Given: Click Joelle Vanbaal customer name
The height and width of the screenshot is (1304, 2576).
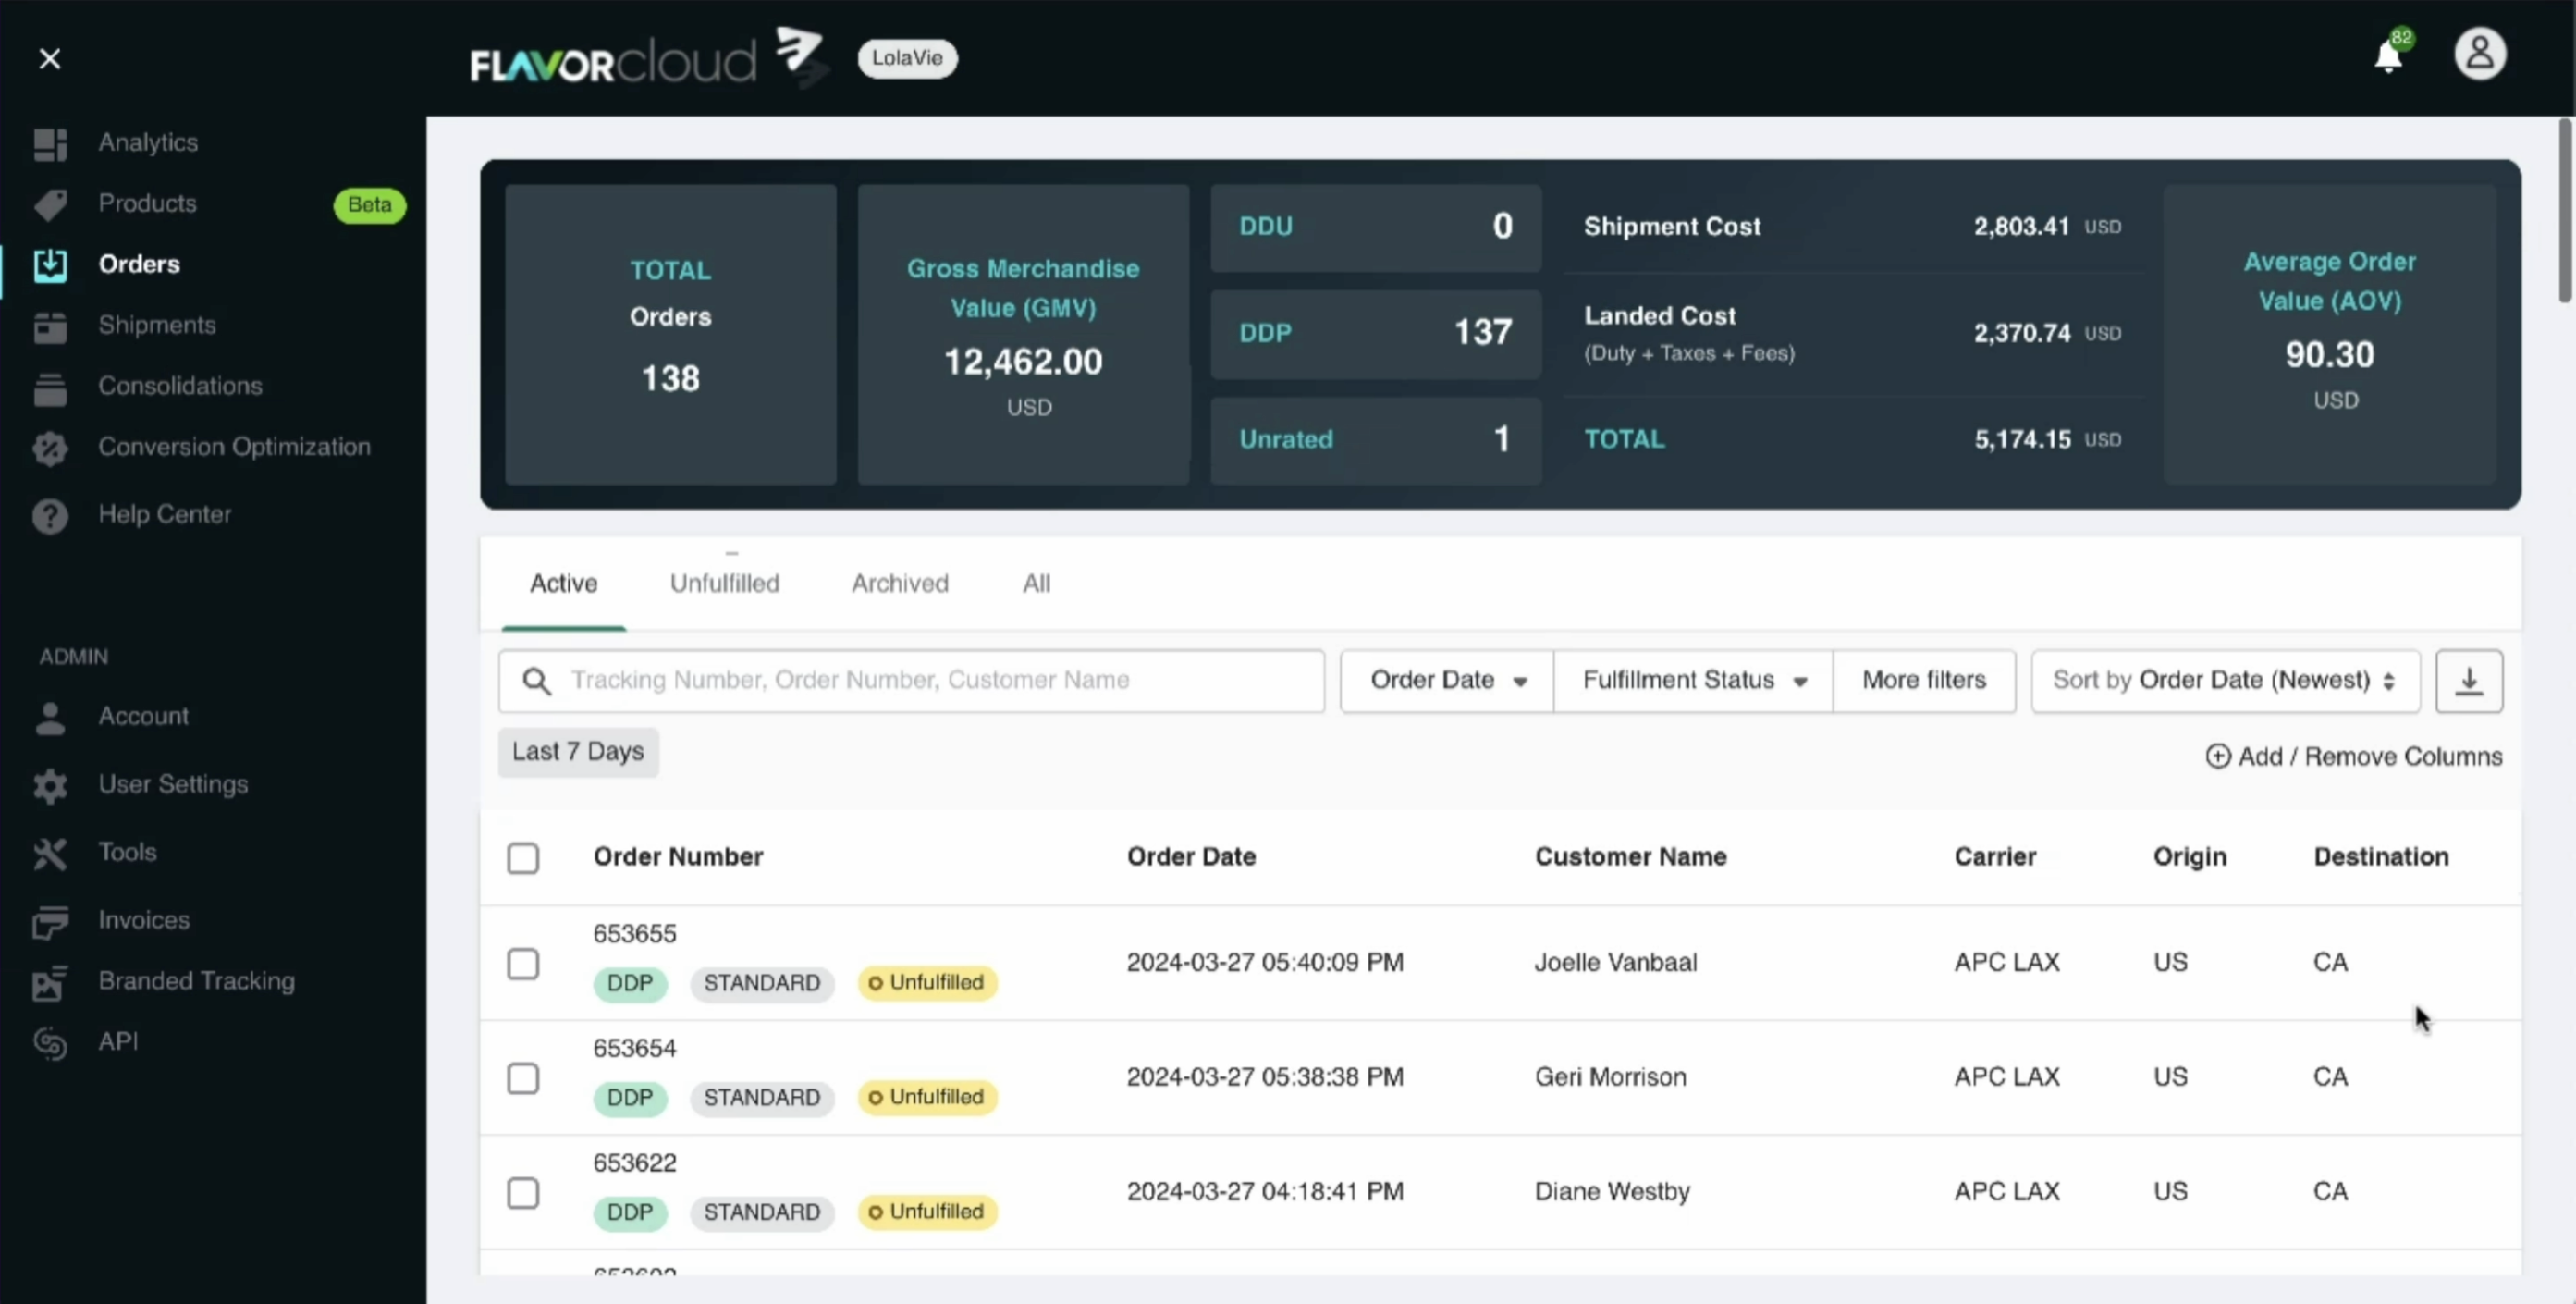Looking at the screenshot, I should click(1616, 963).
